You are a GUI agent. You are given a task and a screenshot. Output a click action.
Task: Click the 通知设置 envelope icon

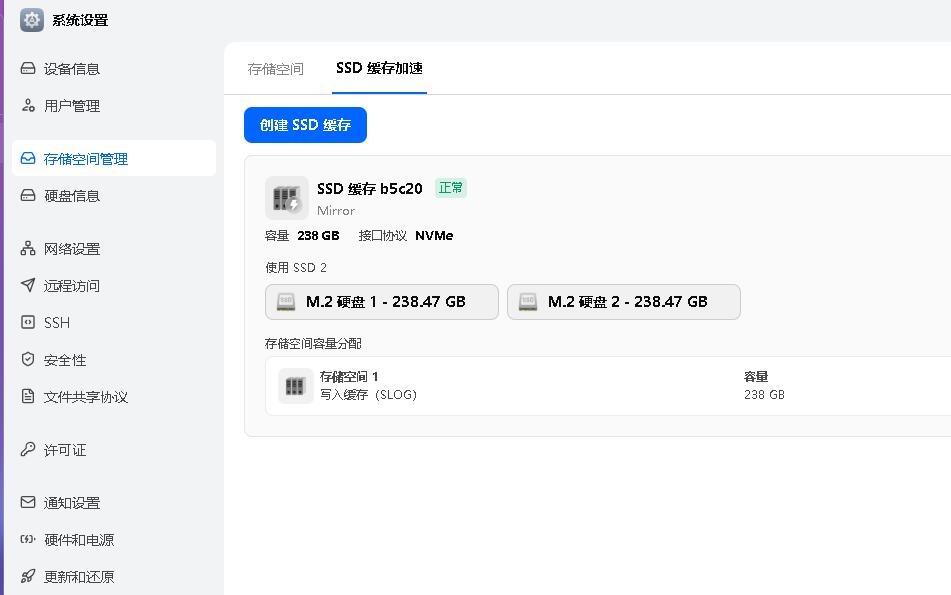28,502
